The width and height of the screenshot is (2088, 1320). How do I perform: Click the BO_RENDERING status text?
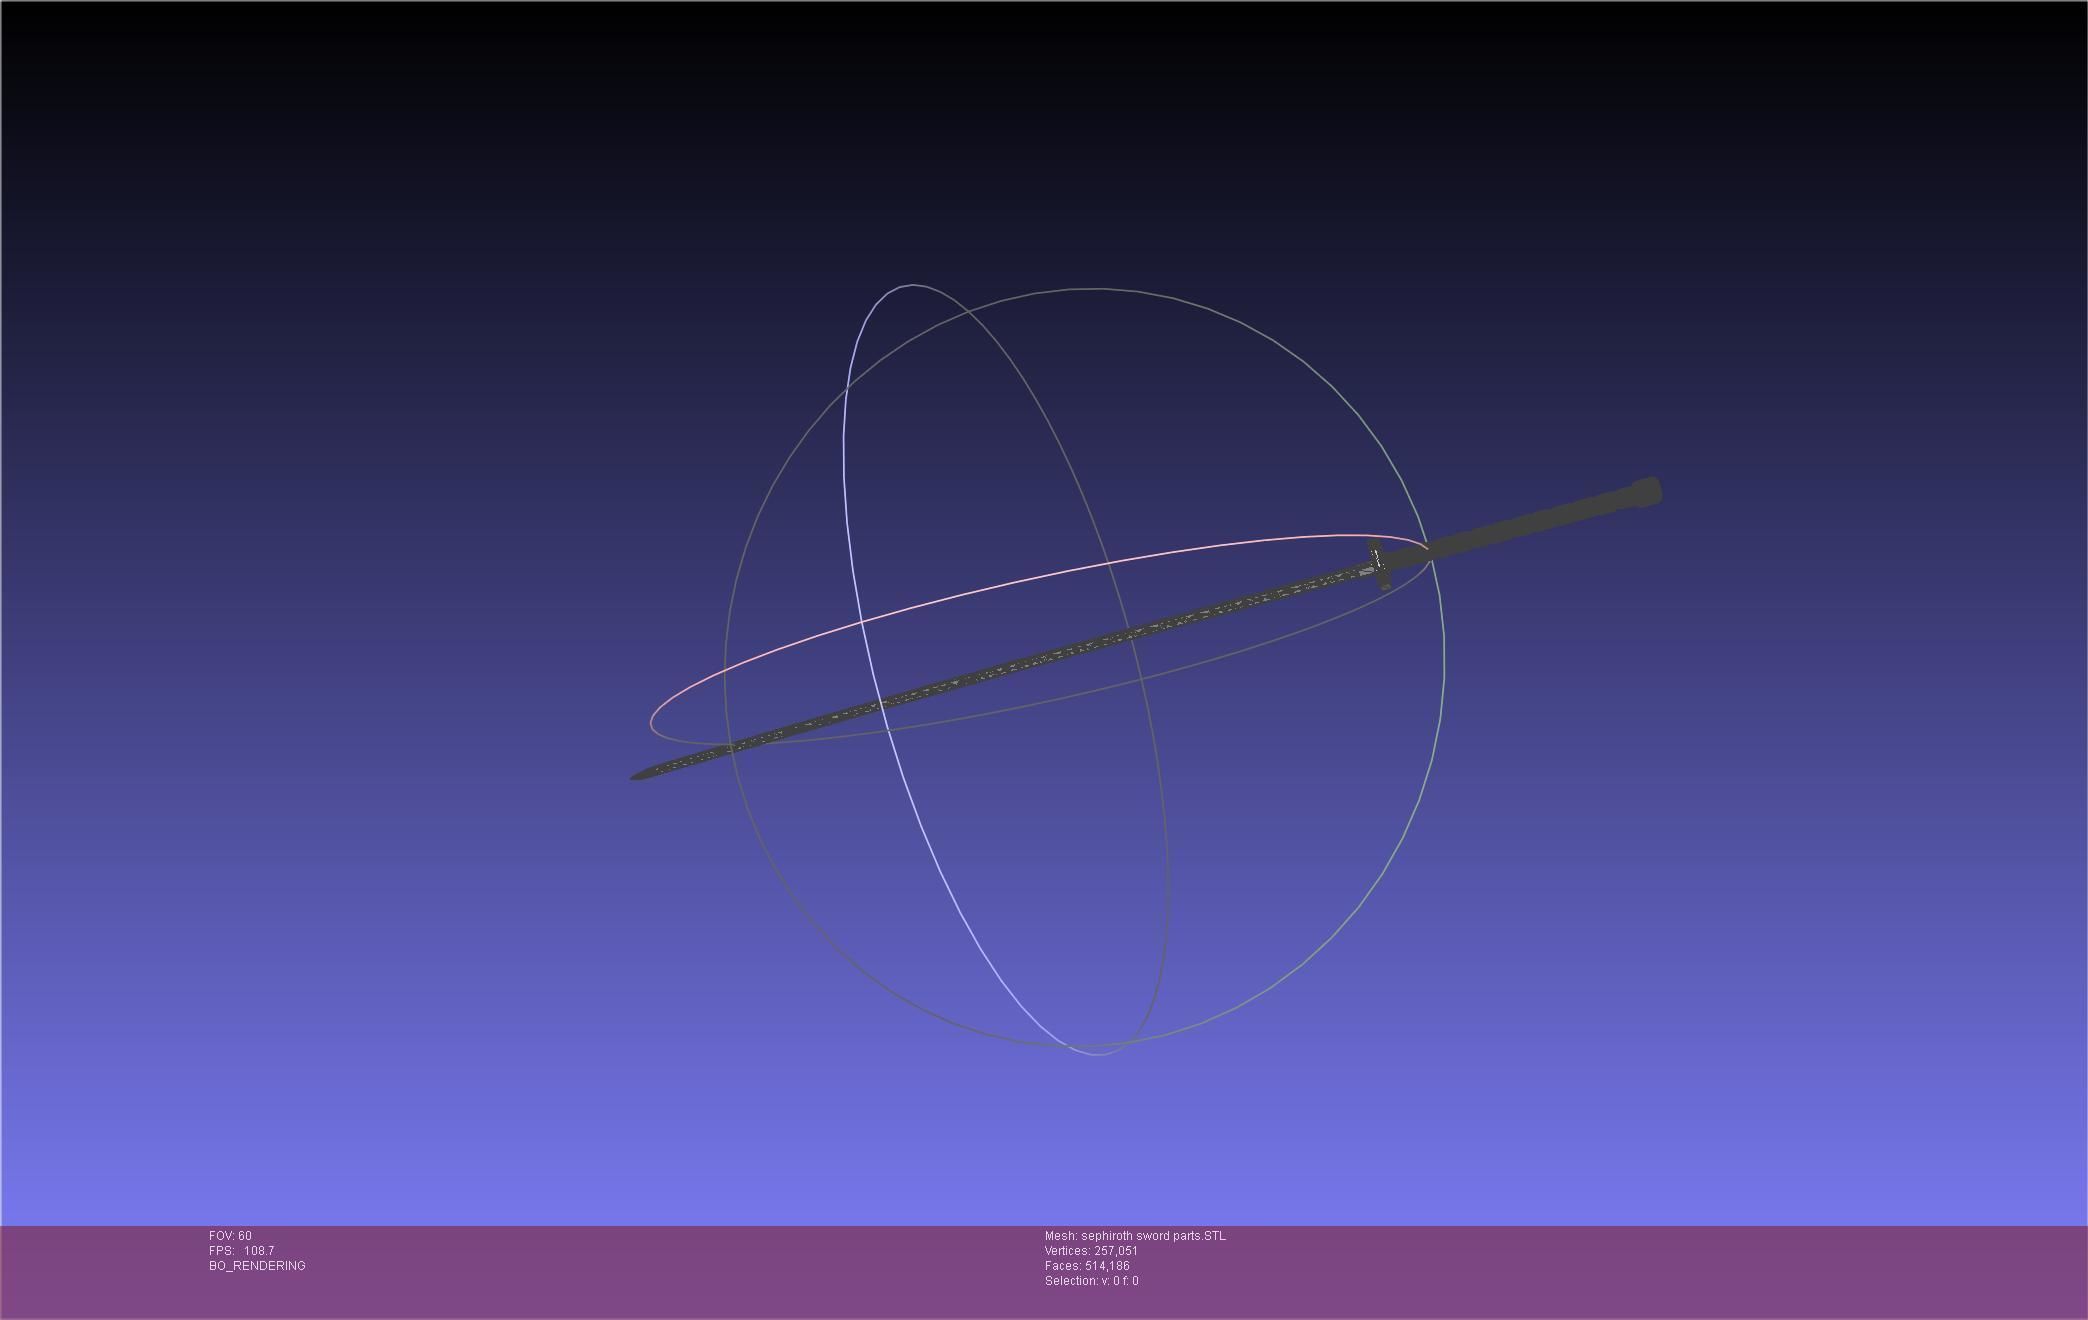257,1266
